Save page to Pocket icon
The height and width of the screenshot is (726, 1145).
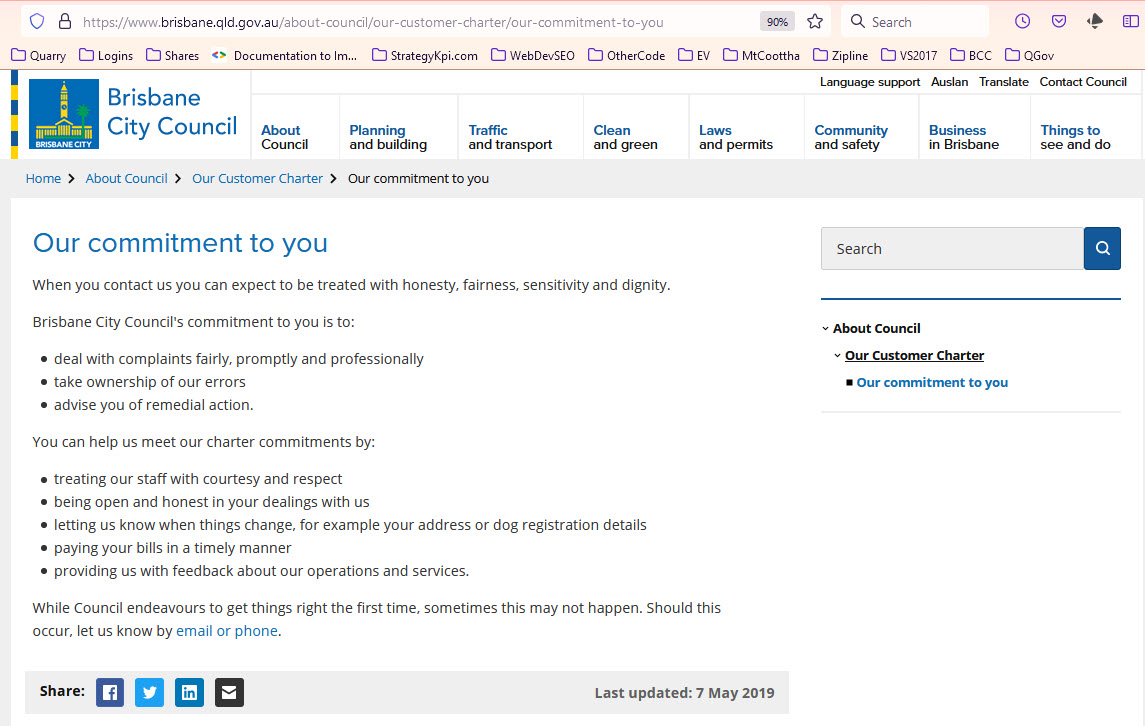pyautogui.click(x=1059, y=21)
